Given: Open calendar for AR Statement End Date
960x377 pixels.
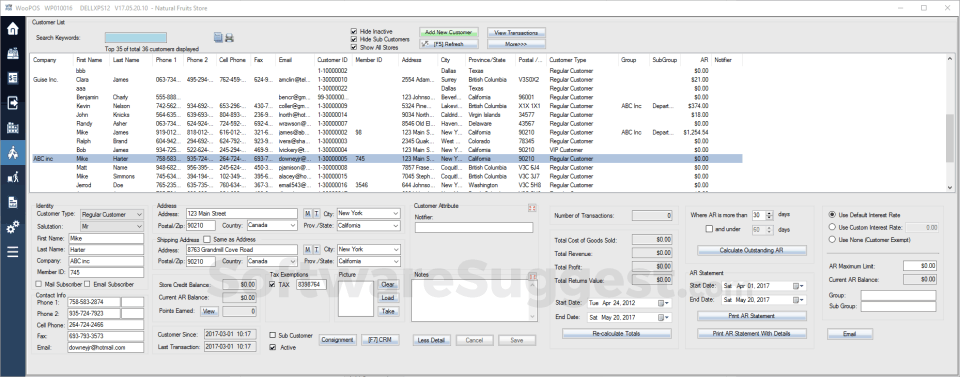Looking at the screenshot, I should click(799, 300).
